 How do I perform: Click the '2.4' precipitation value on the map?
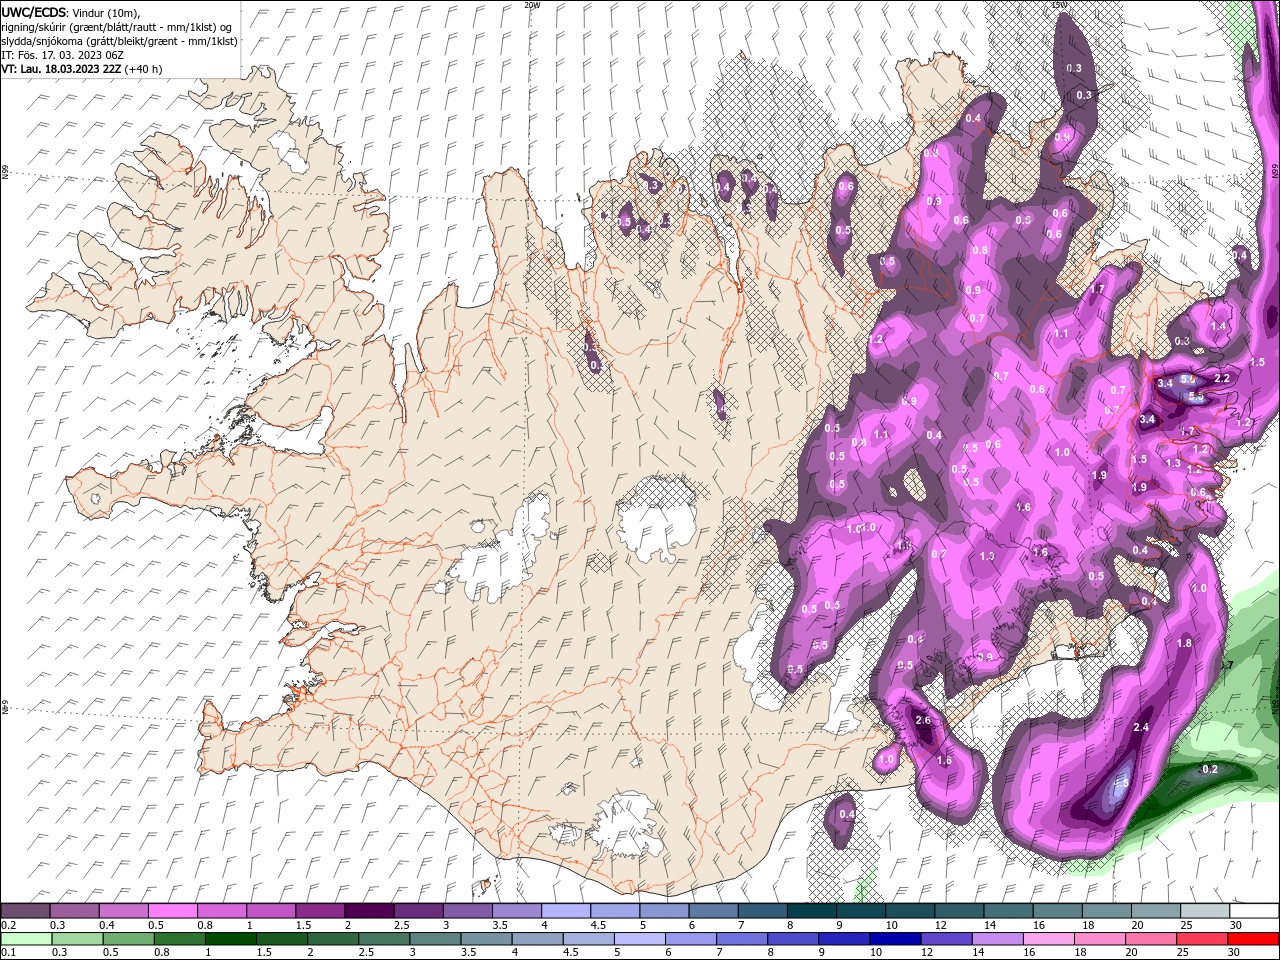[x=1141, y=727]
